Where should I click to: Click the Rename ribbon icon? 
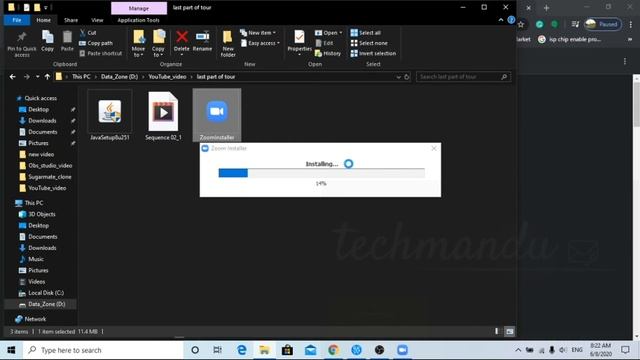(202, 41)
